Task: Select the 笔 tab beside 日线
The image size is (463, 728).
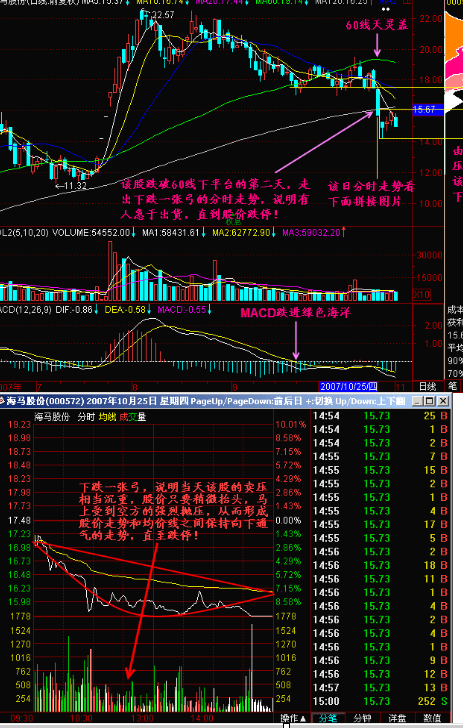Action: pyautogui.click(x=452, y=386)
